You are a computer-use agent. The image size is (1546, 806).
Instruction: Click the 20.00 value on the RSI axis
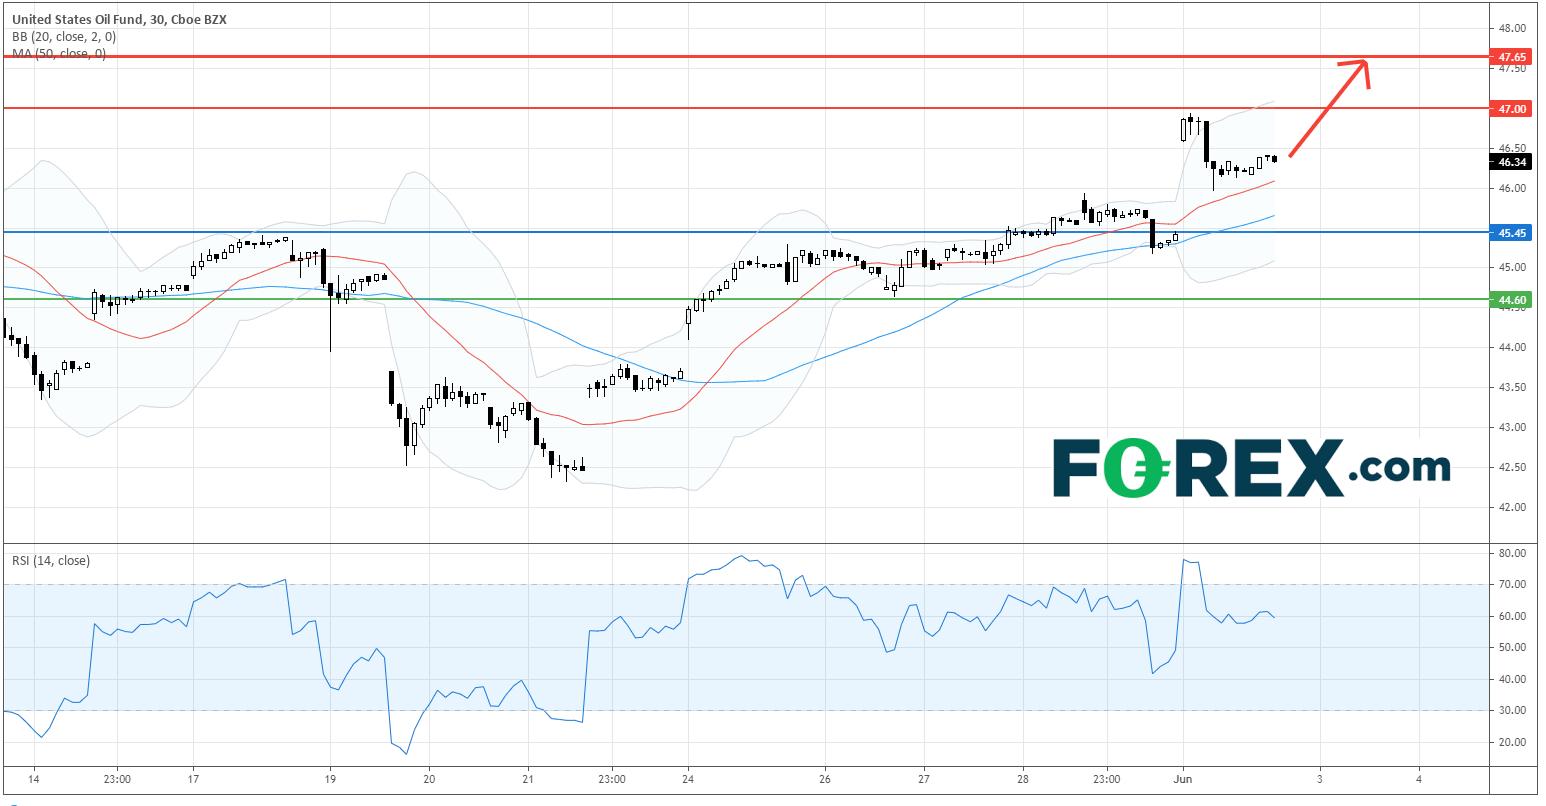(1512, 742)
